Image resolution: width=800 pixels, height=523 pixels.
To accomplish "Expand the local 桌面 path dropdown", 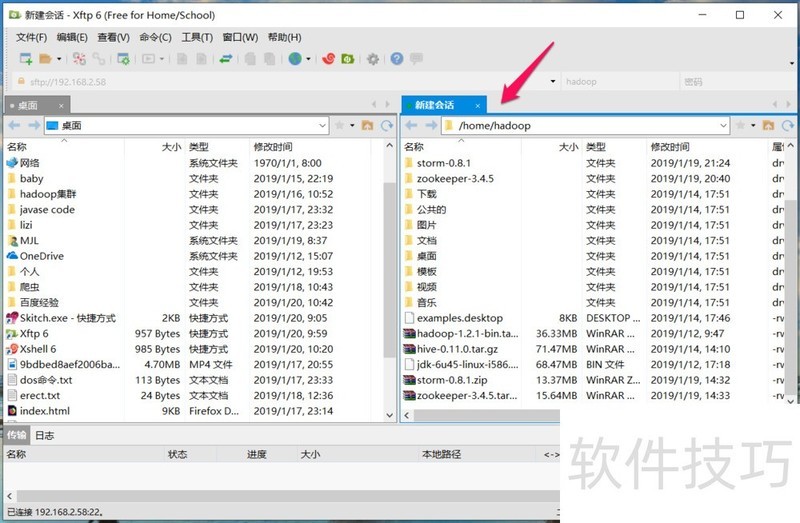I will pyautogui.click(x=322, y=125).
